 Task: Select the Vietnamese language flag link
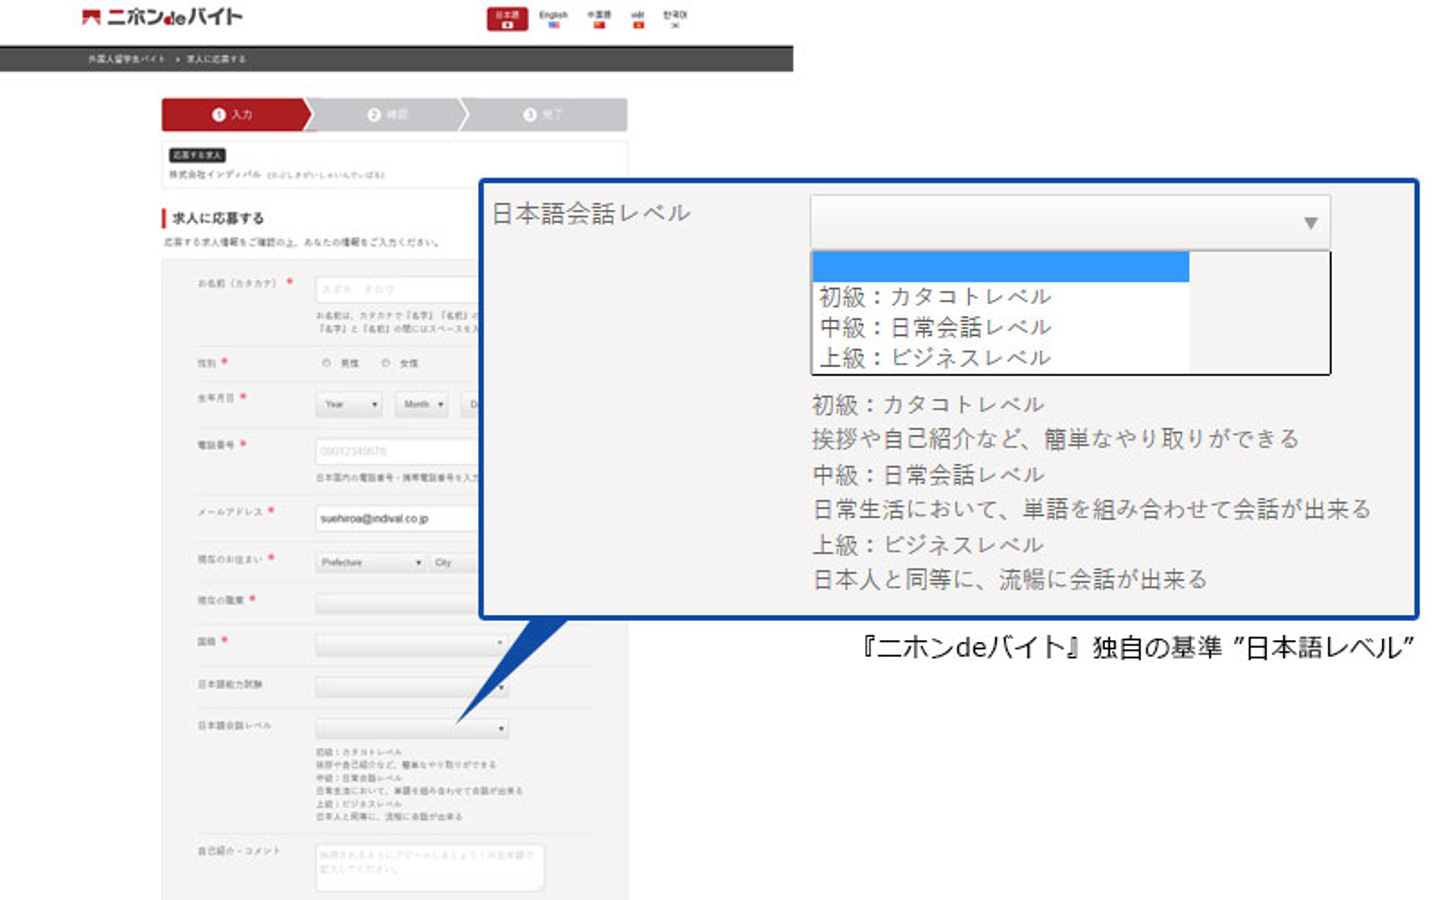click(x=638, y=18)
